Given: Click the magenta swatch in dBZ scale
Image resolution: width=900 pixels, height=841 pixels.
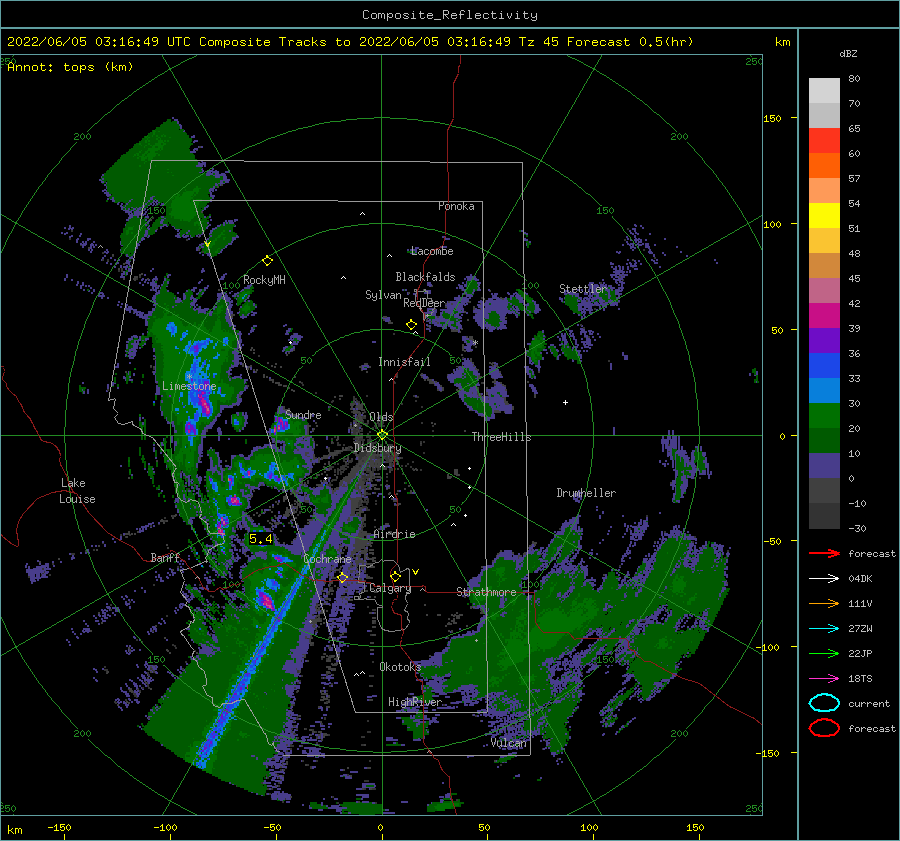Looking at the screenshot, I should tap(824, 315).
